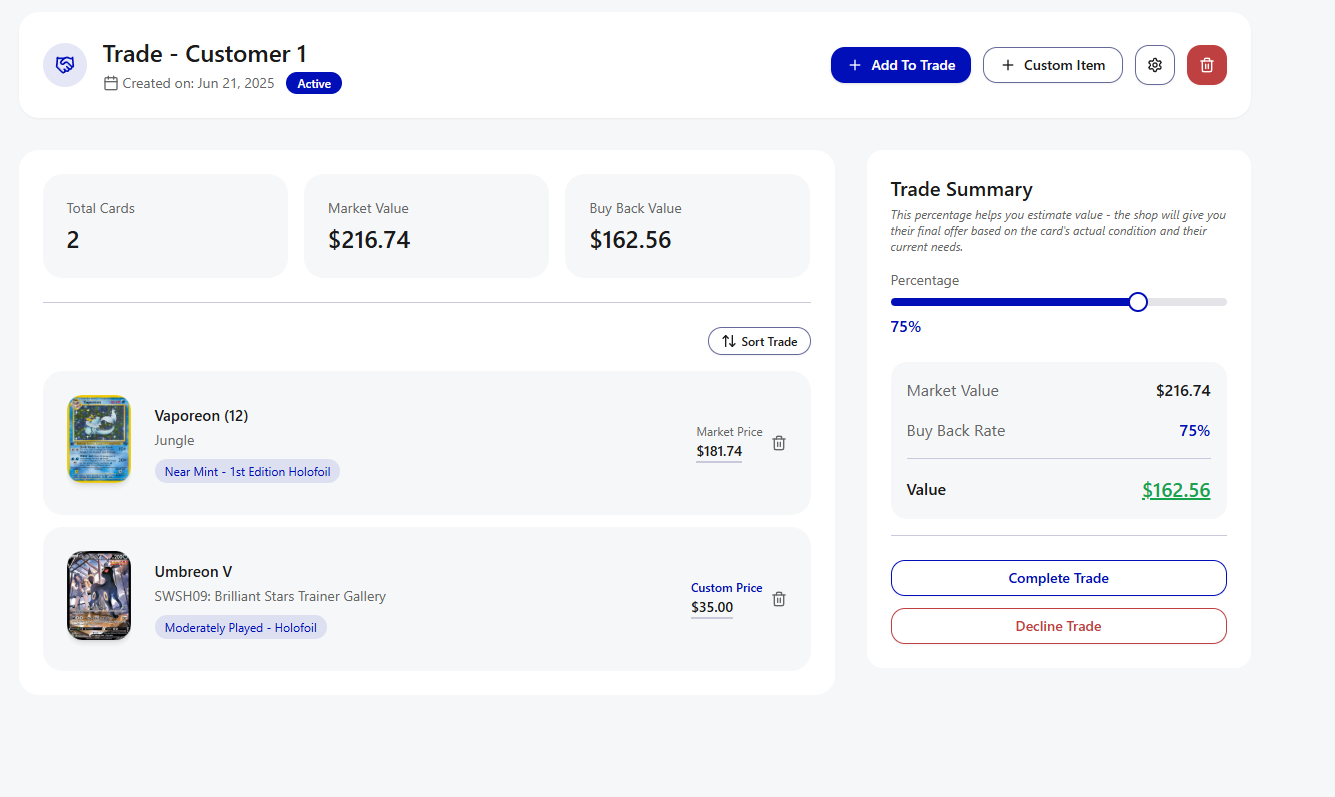Click the Market Price label on Vaporeon
Image resolution: width=1335 pixels, height=797 pixels.
[729, 432]
